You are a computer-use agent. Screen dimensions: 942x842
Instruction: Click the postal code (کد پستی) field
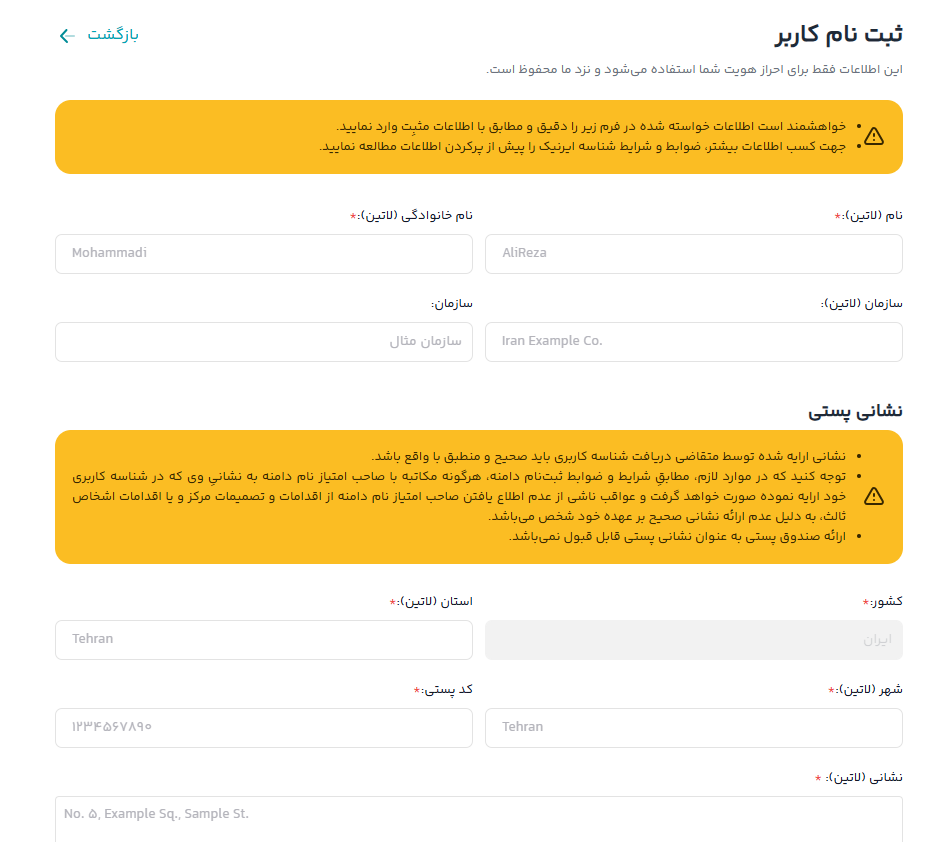pyautogui.click(x=264, y=728)
